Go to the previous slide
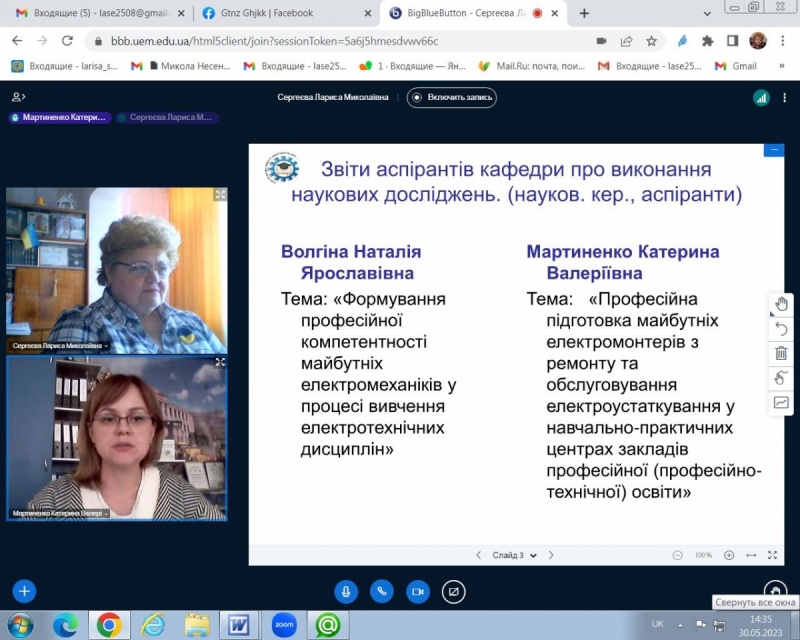 [479, 555]
